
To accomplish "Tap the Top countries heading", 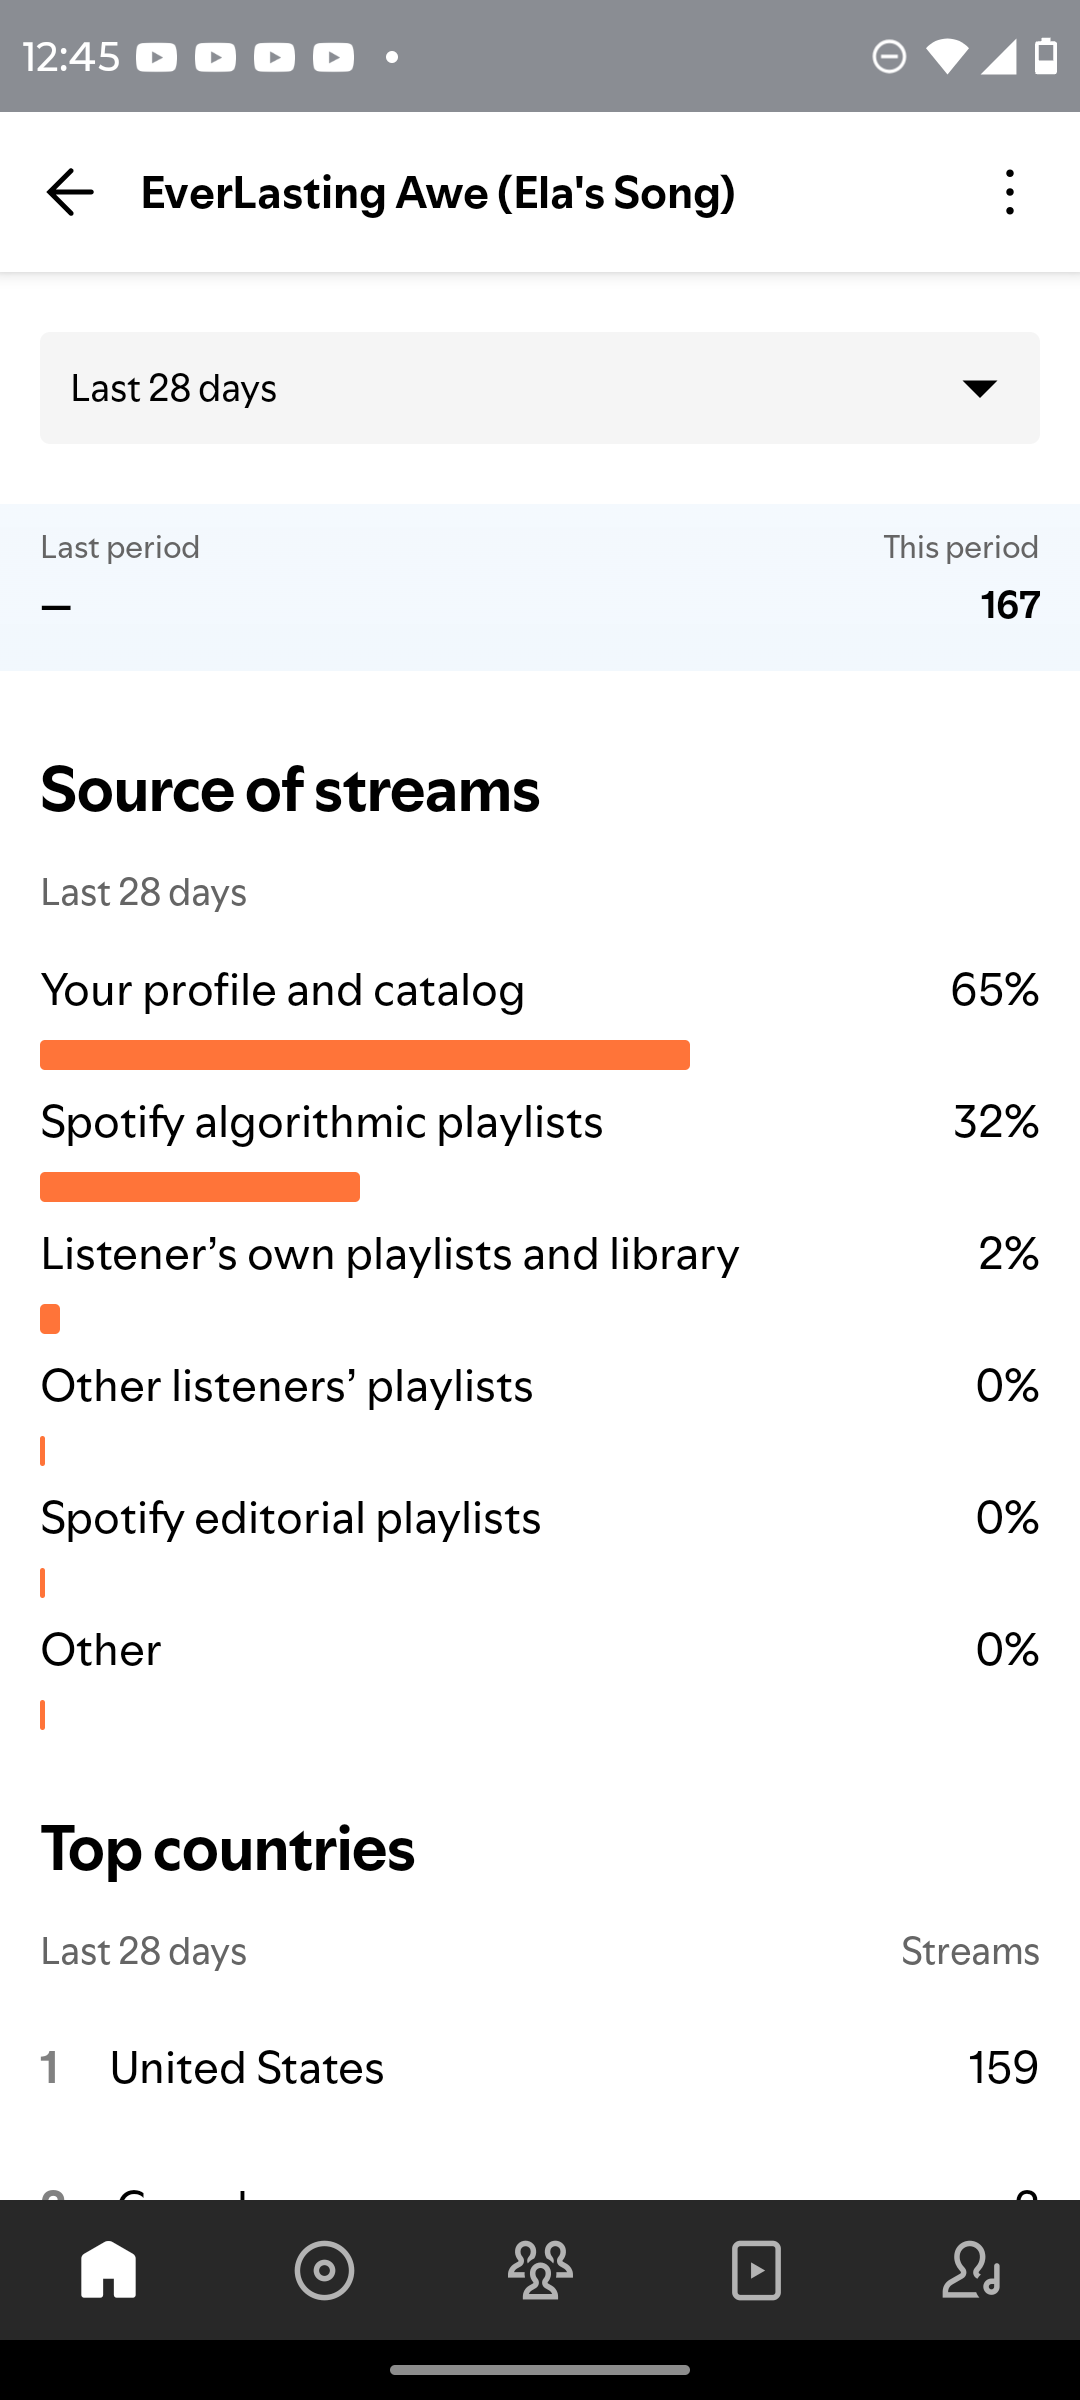I will (x=228, y=1848).
